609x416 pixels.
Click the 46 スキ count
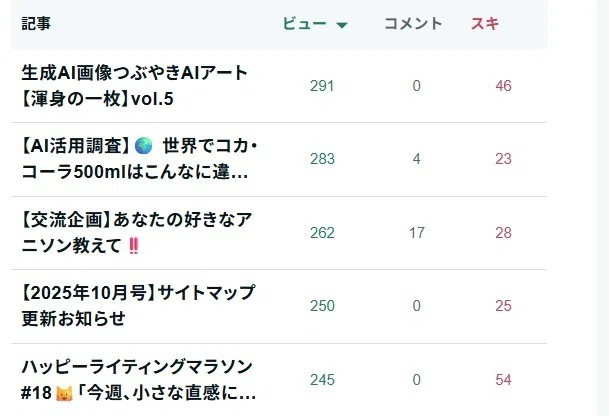click(503, 86)
